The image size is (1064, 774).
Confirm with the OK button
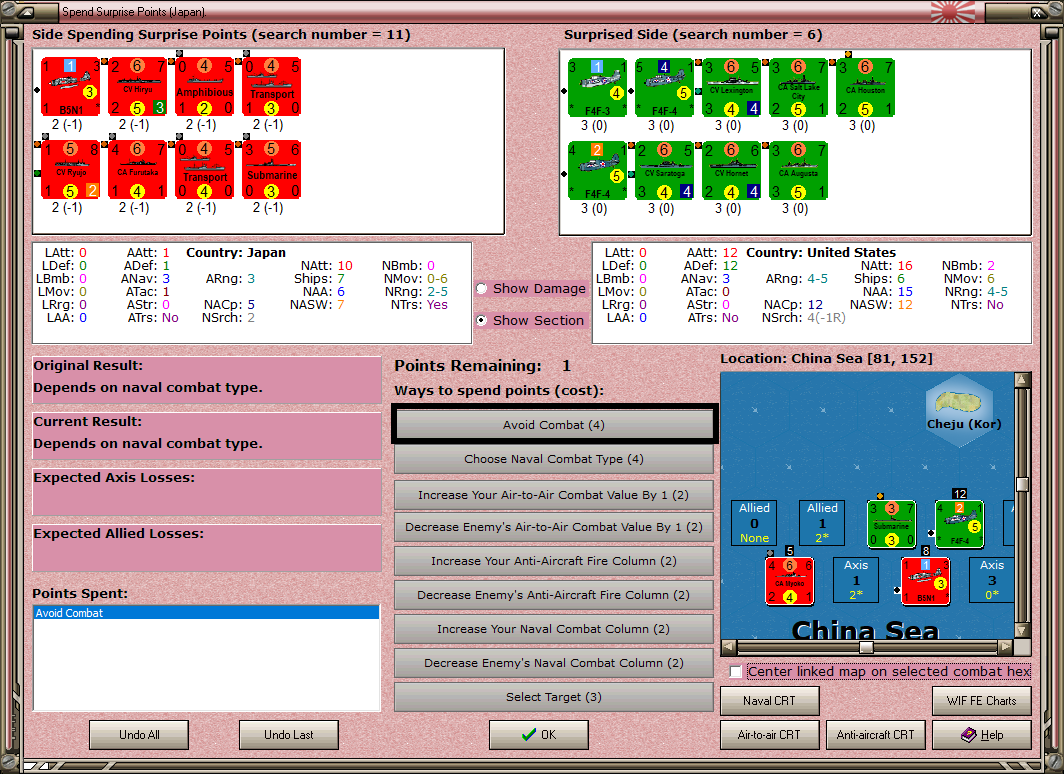[x=539, y=735]
